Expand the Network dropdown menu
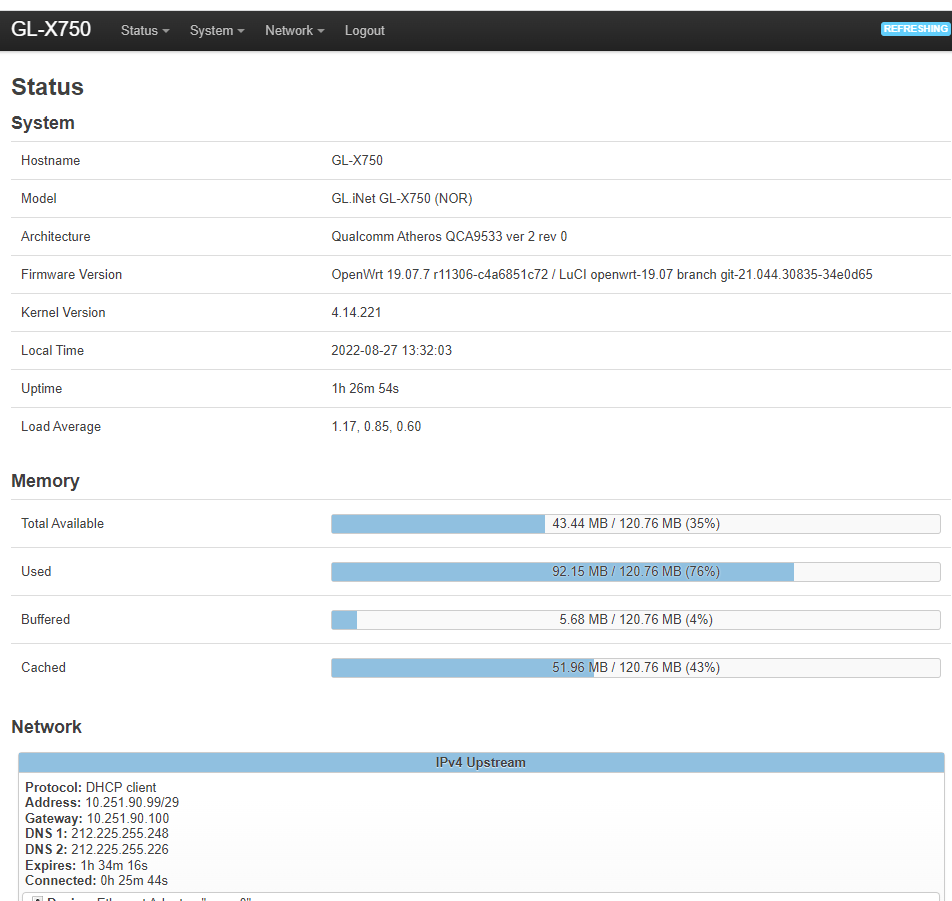The image size is (952, 901). tap(293, 30)
